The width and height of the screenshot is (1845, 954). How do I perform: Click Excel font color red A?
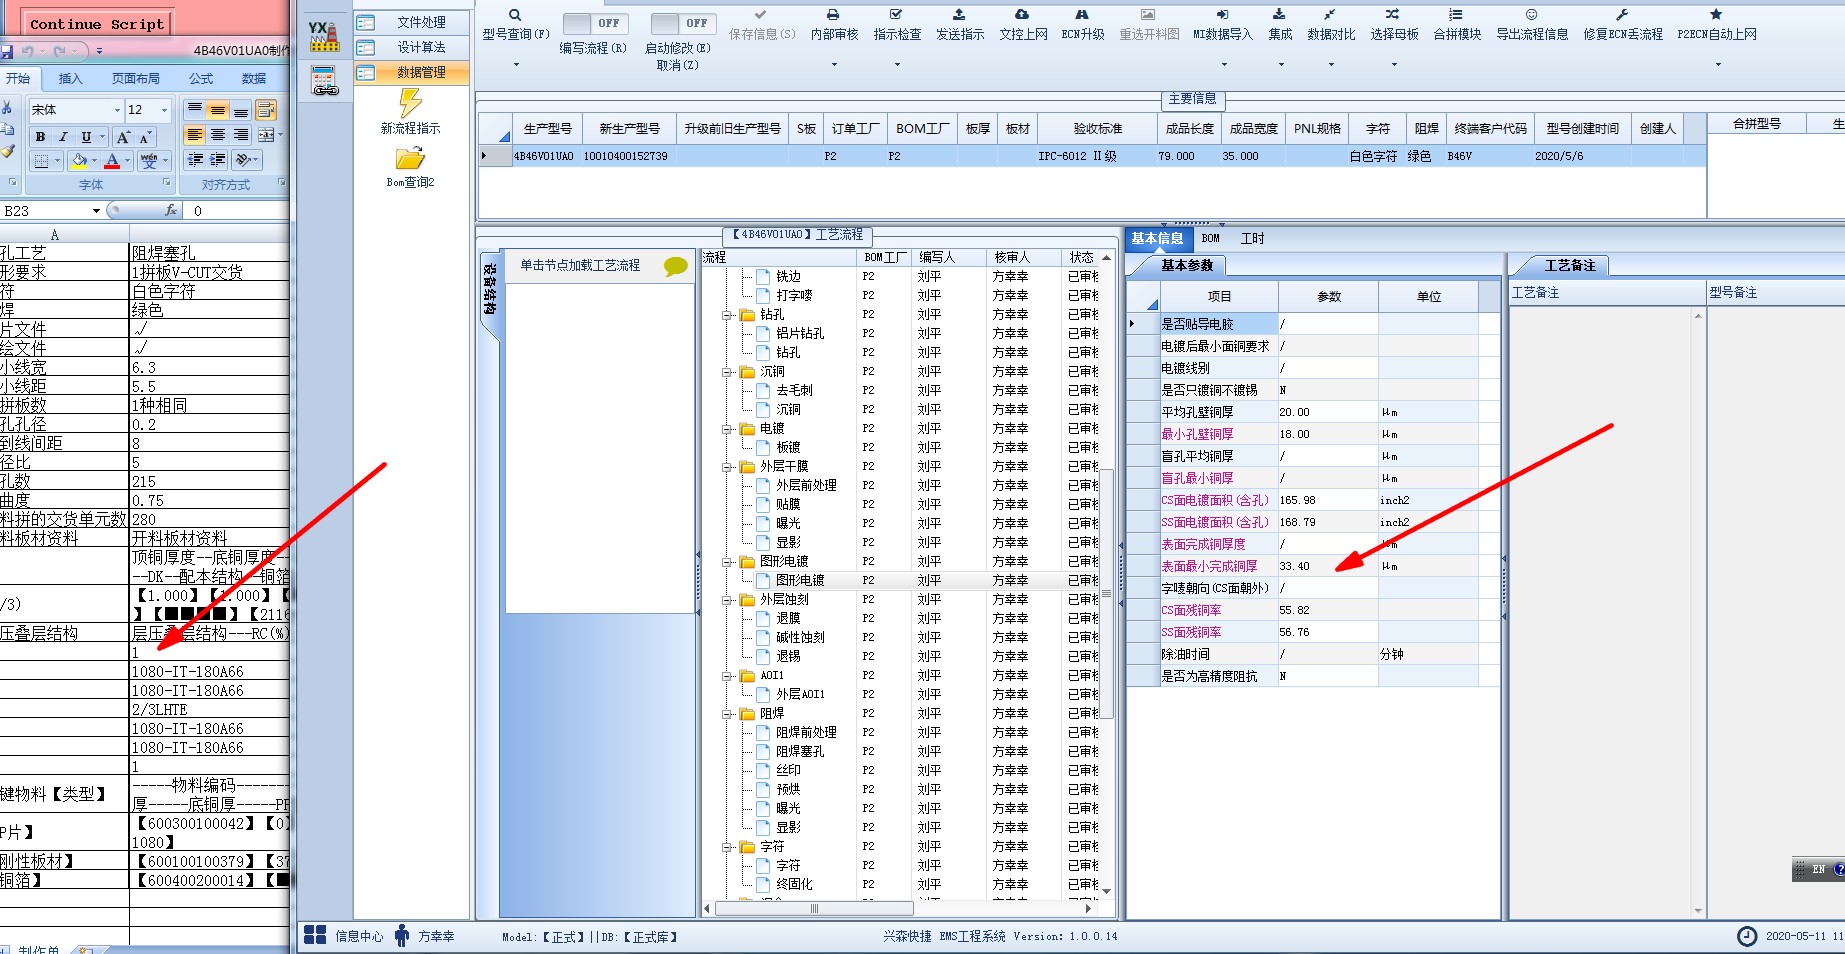click(x=112, y=160)
